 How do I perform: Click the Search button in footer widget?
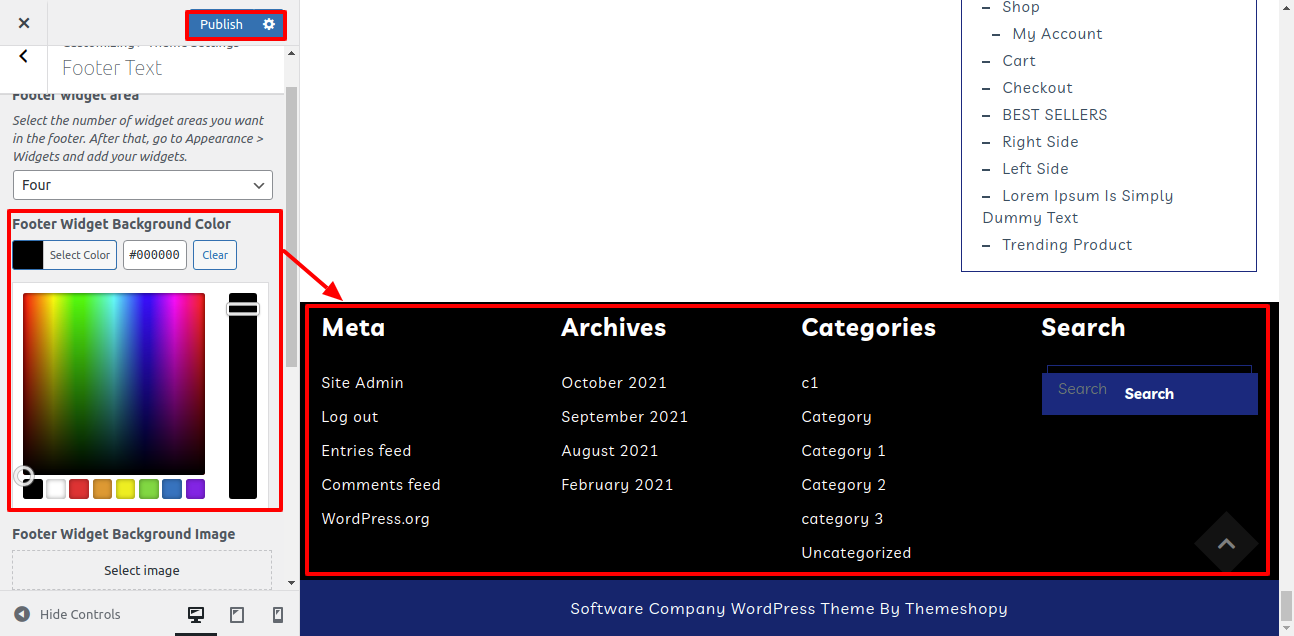click(1149, 394)
